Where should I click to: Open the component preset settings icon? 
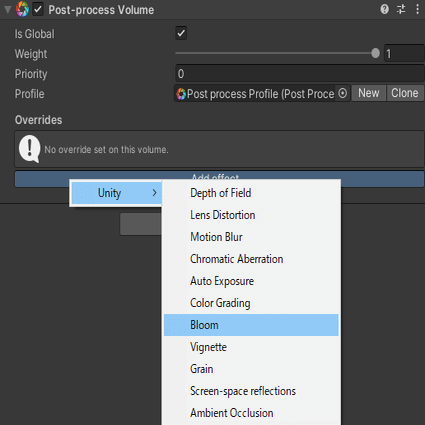[x=401, y=9]
